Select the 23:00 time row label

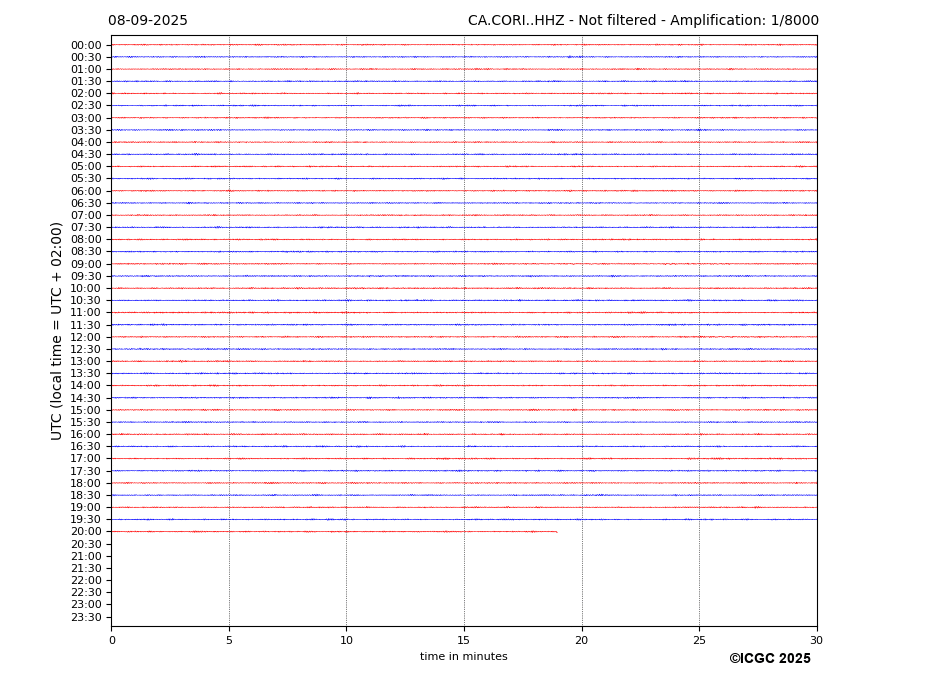tap(86, 605)
